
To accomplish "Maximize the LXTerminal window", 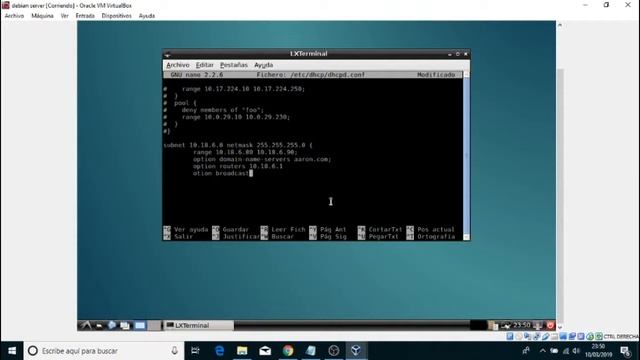I will (x=458, y=54).
